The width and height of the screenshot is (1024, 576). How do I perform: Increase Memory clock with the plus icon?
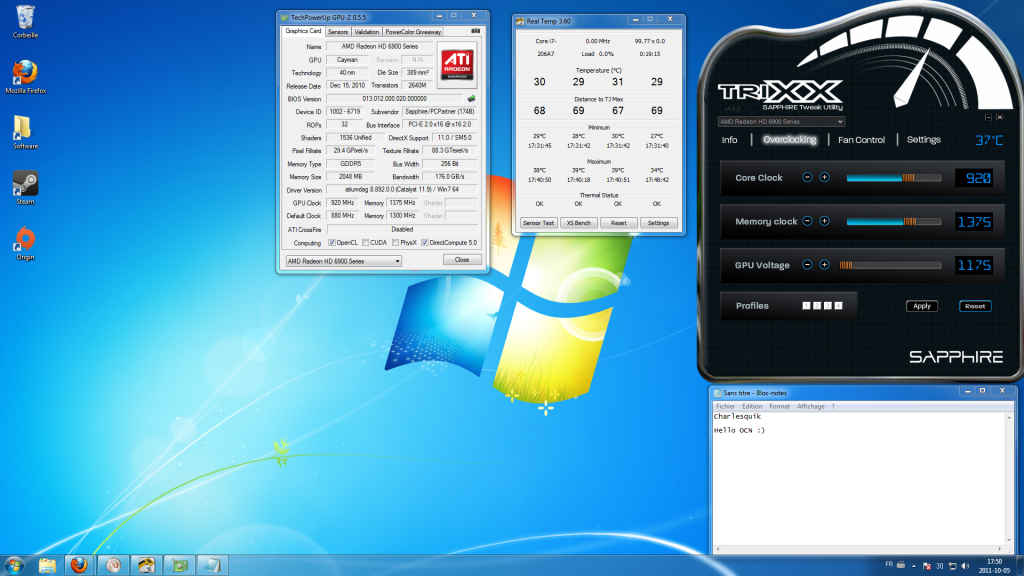point(824,221)
